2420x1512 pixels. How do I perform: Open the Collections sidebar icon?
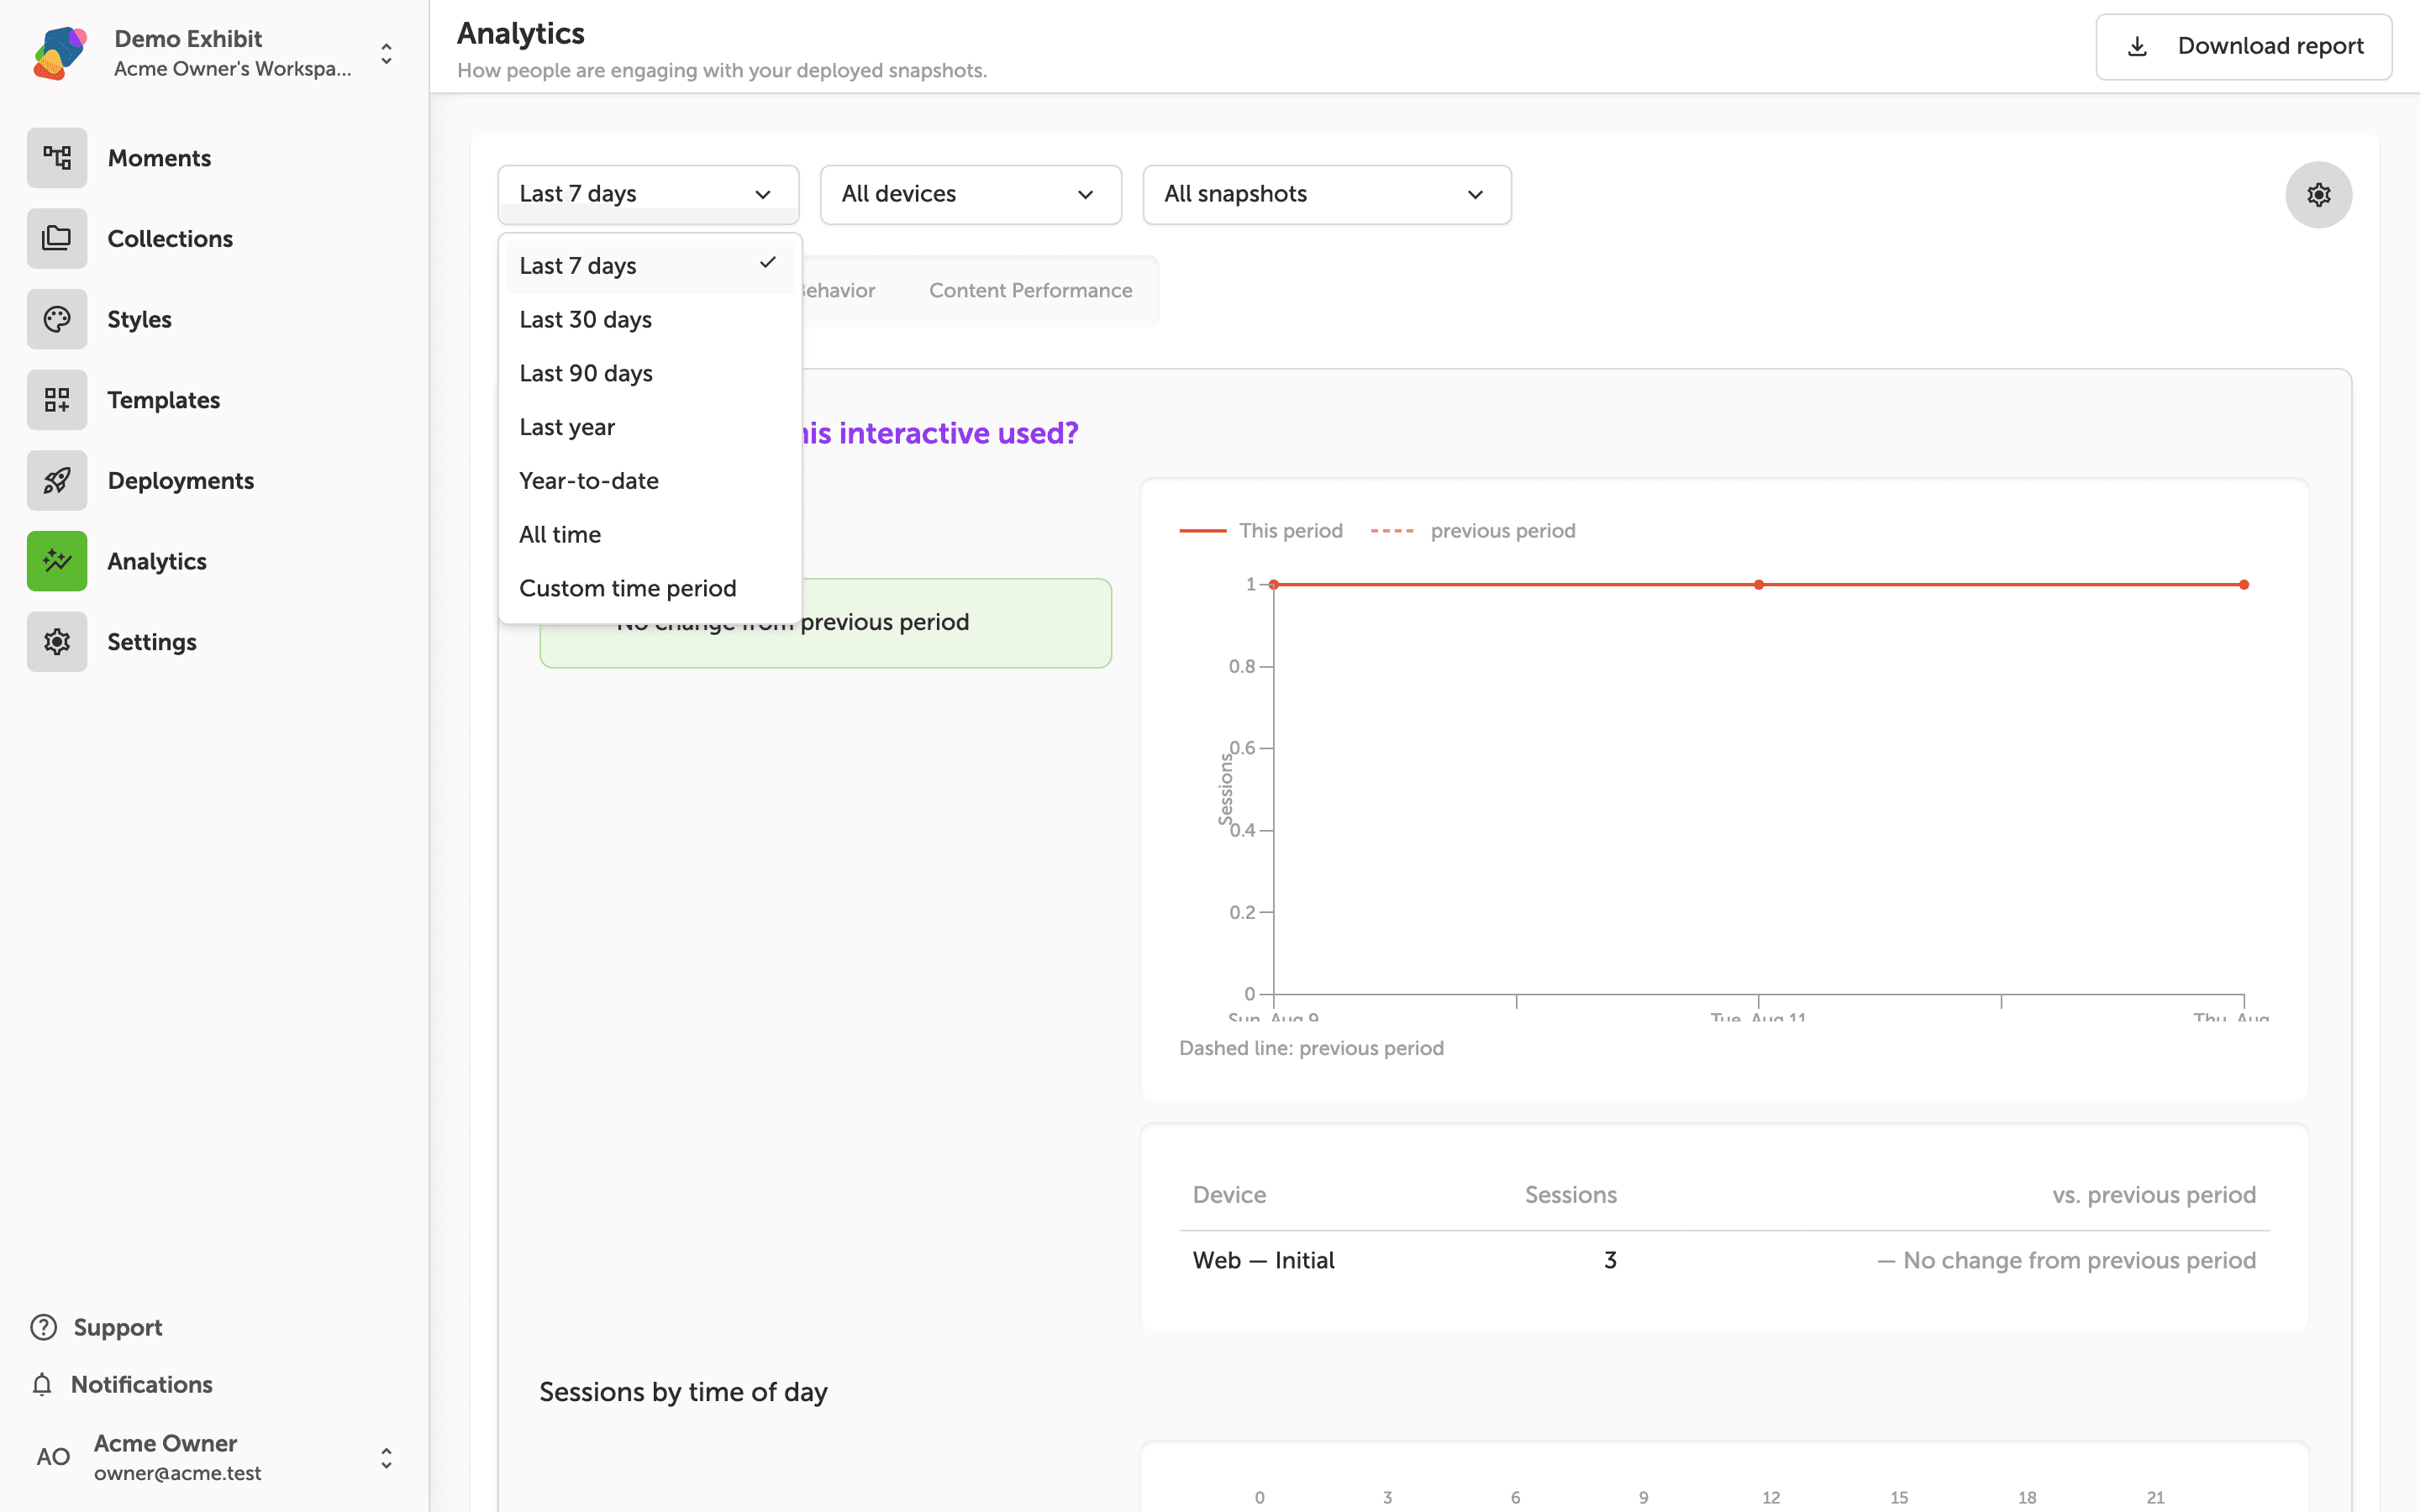click(57, 238)
